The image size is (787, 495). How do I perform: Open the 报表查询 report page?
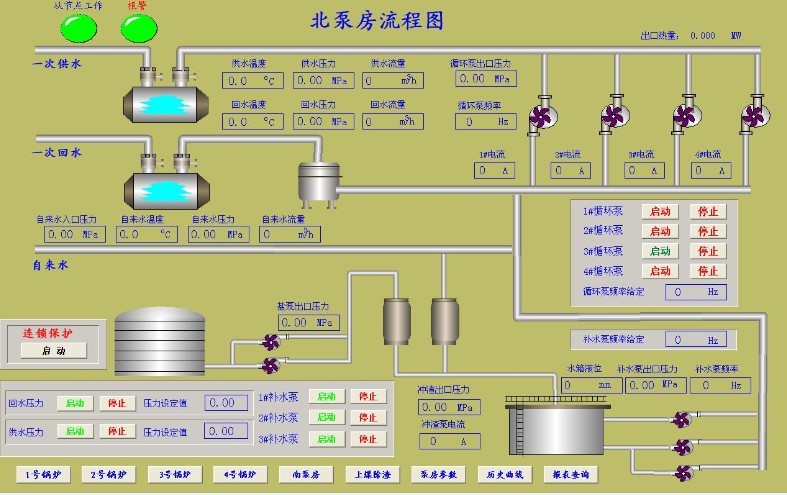(571, 474)
